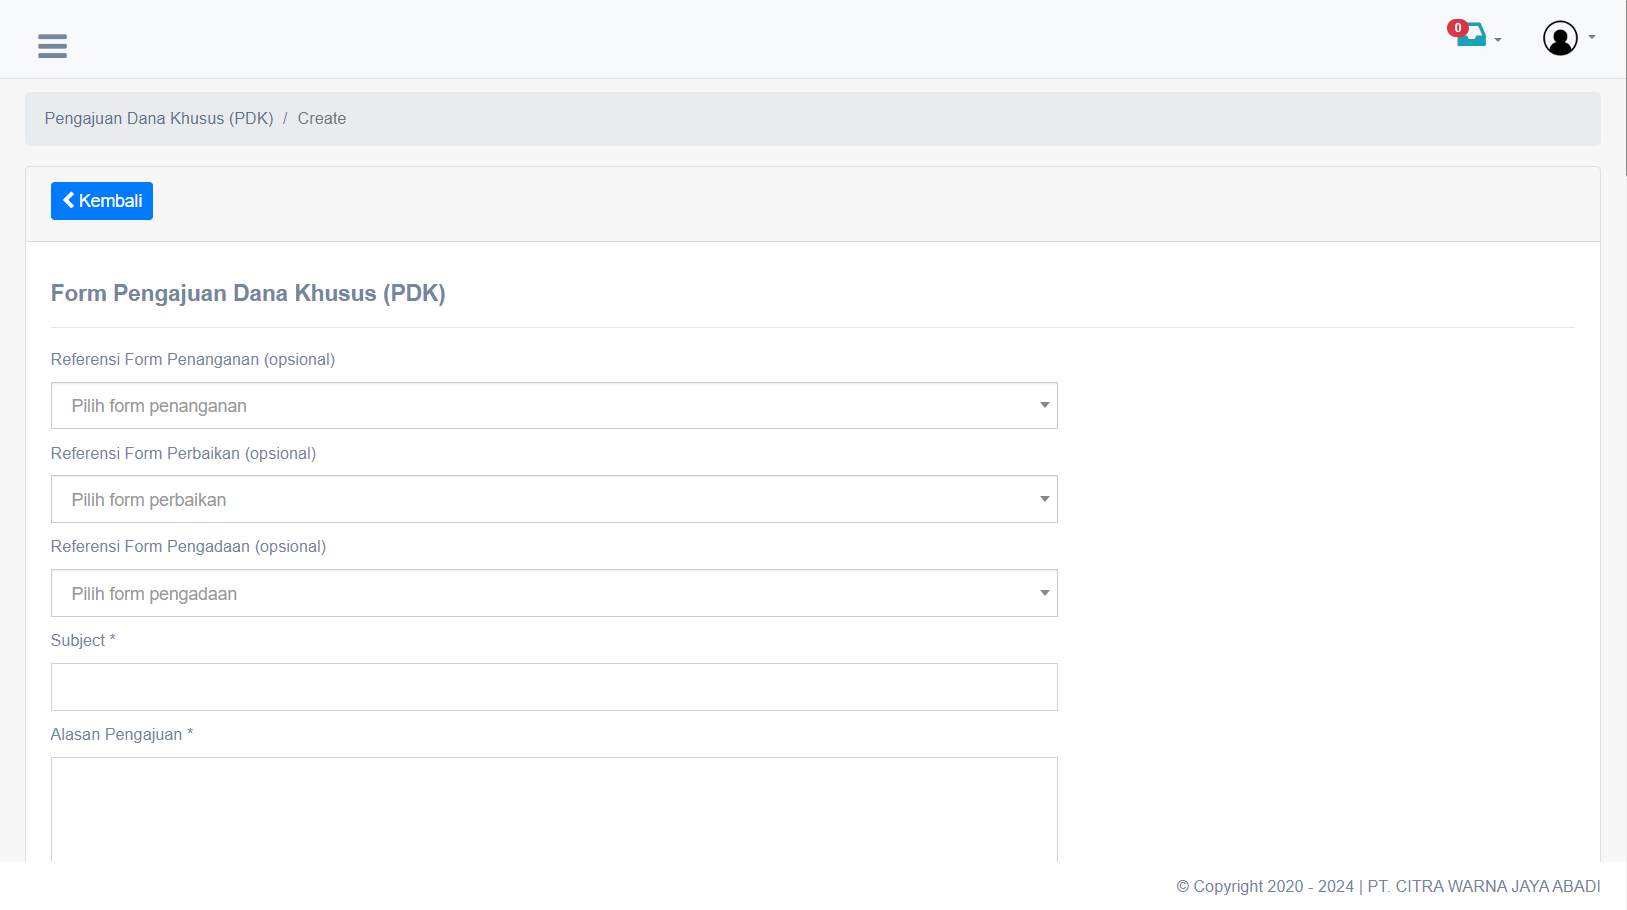Click the red notification count badge

(x=1457, y=28)
